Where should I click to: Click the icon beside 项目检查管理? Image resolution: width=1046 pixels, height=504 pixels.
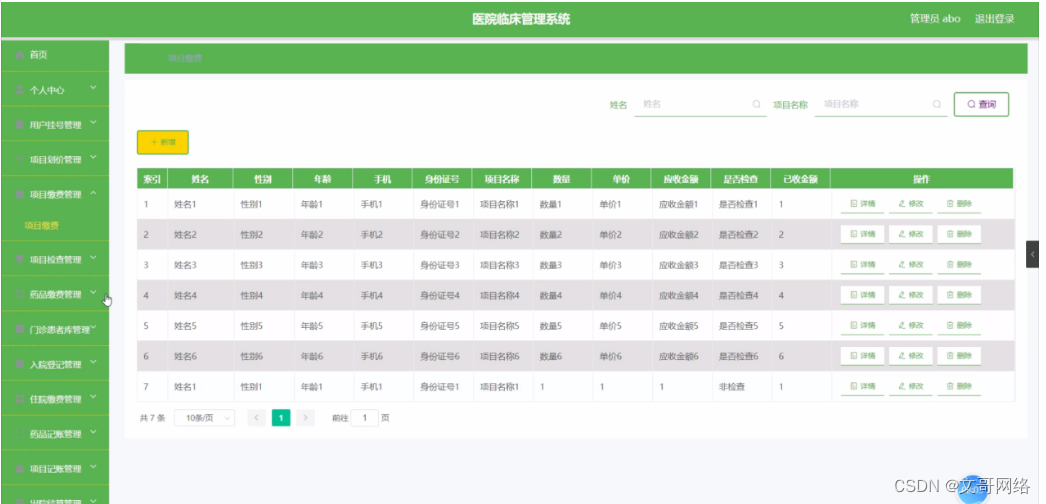point(20,259)
